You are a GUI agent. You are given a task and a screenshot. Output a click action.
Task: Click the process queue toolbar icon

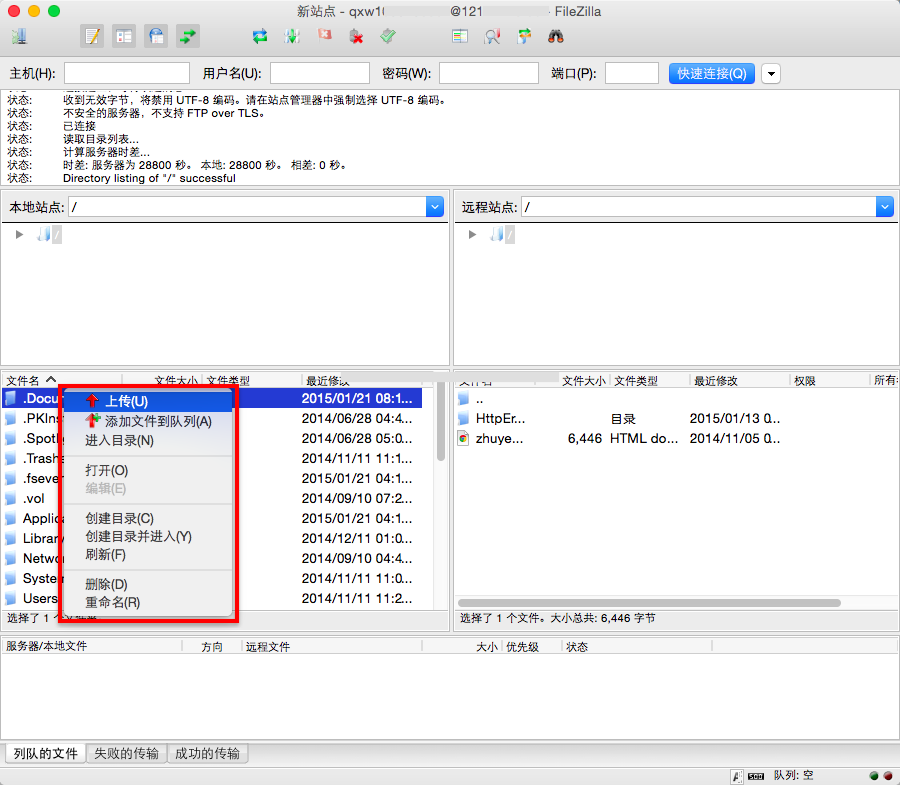291,37
